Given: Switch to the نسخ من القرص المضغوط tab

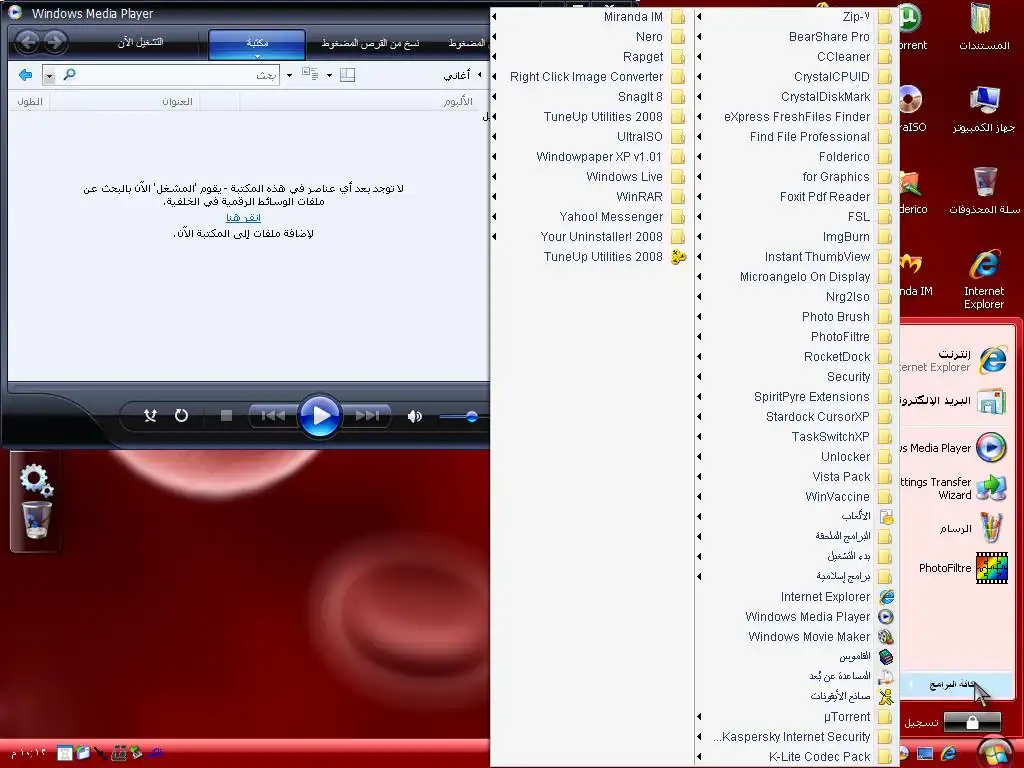Looking at the screenshot, I should 370,43.
